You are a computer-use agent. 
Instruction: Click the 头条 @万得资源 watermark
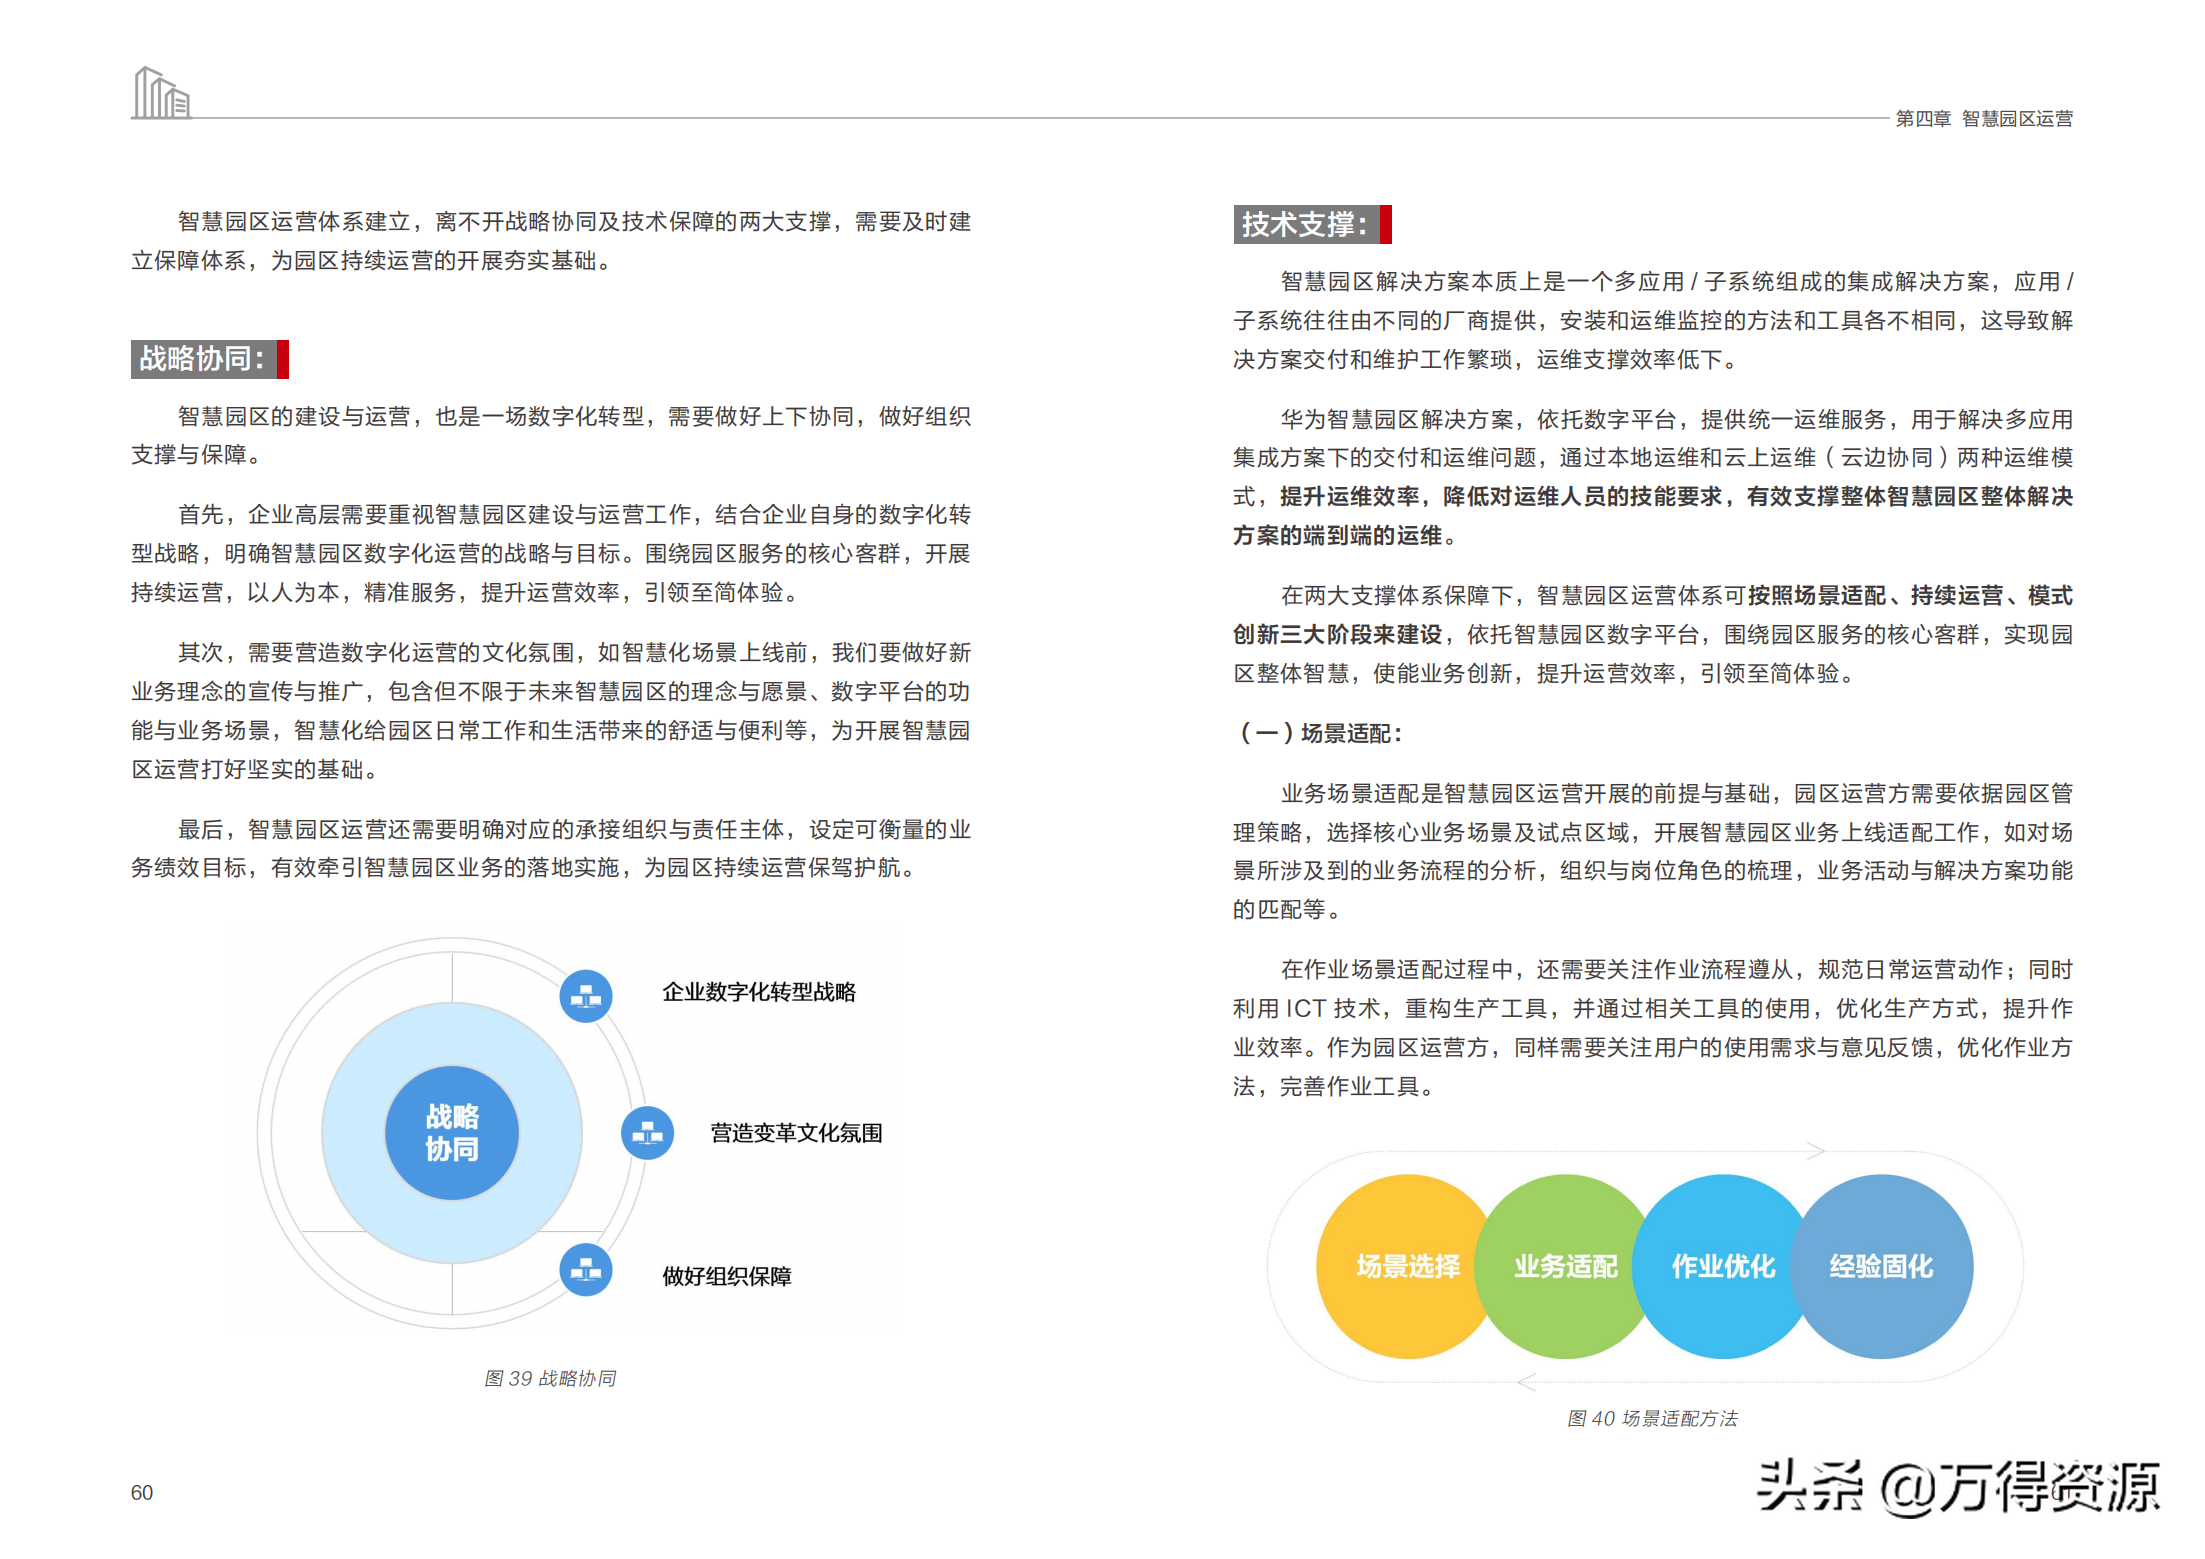tap(1957, 1487)
